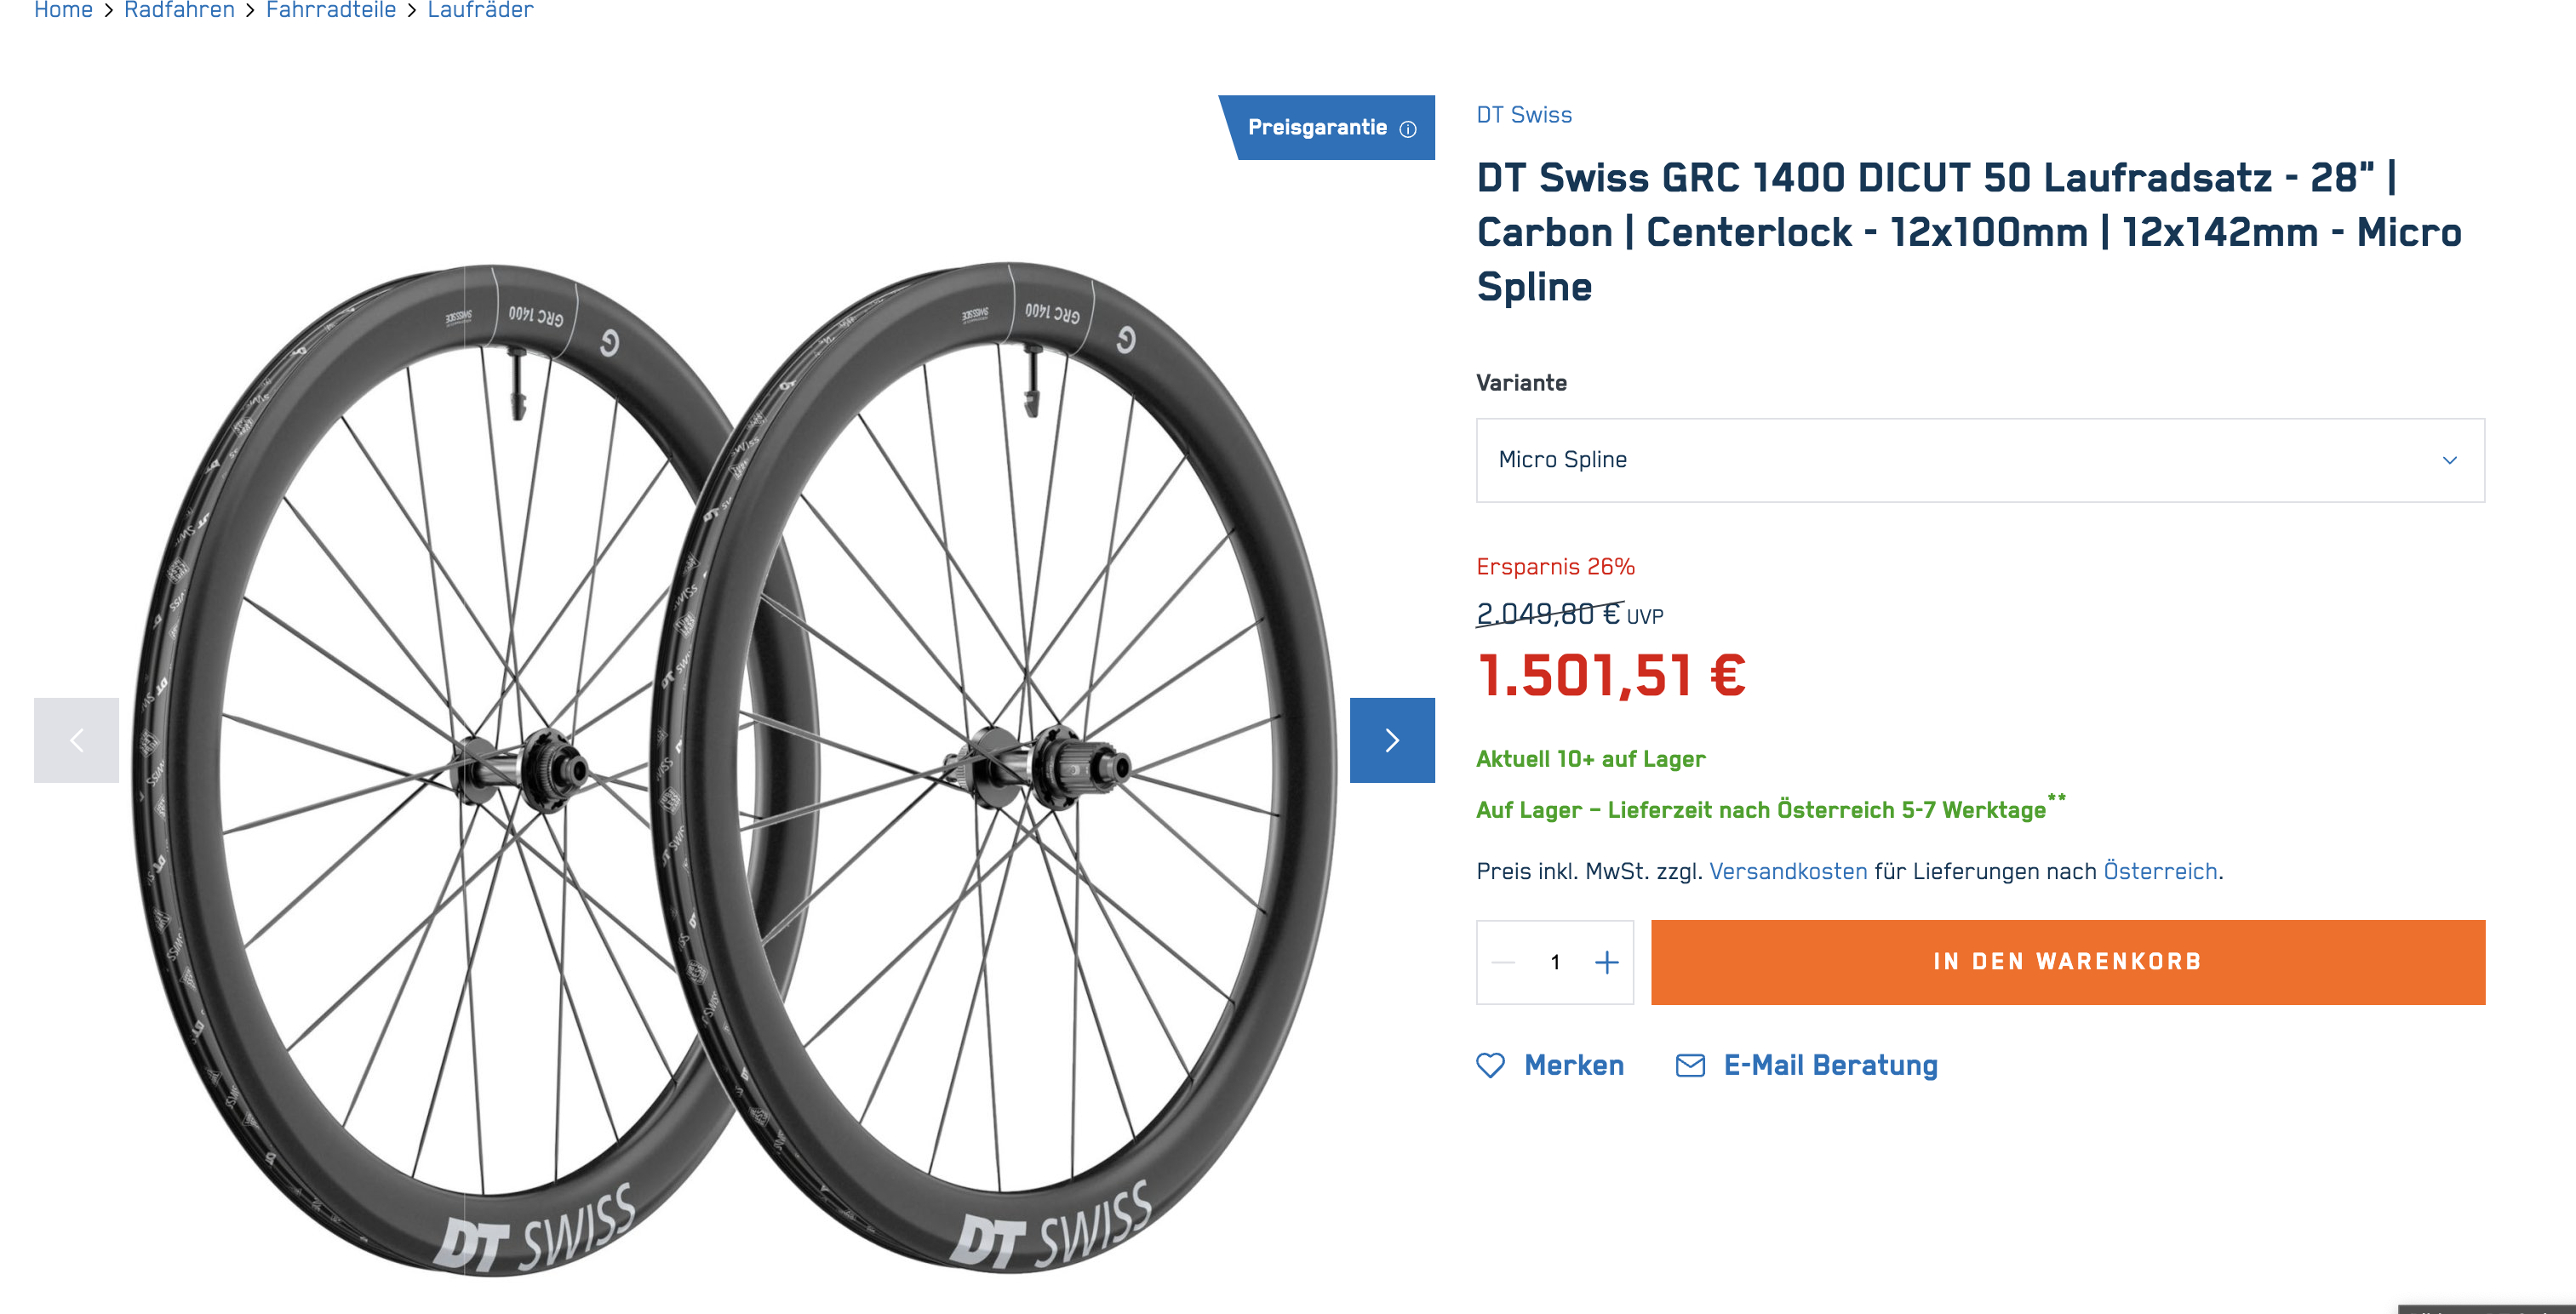2576x1314 pixels.
Task: Click the DT Swiss wheelset product image
Action: click(735, 760)
